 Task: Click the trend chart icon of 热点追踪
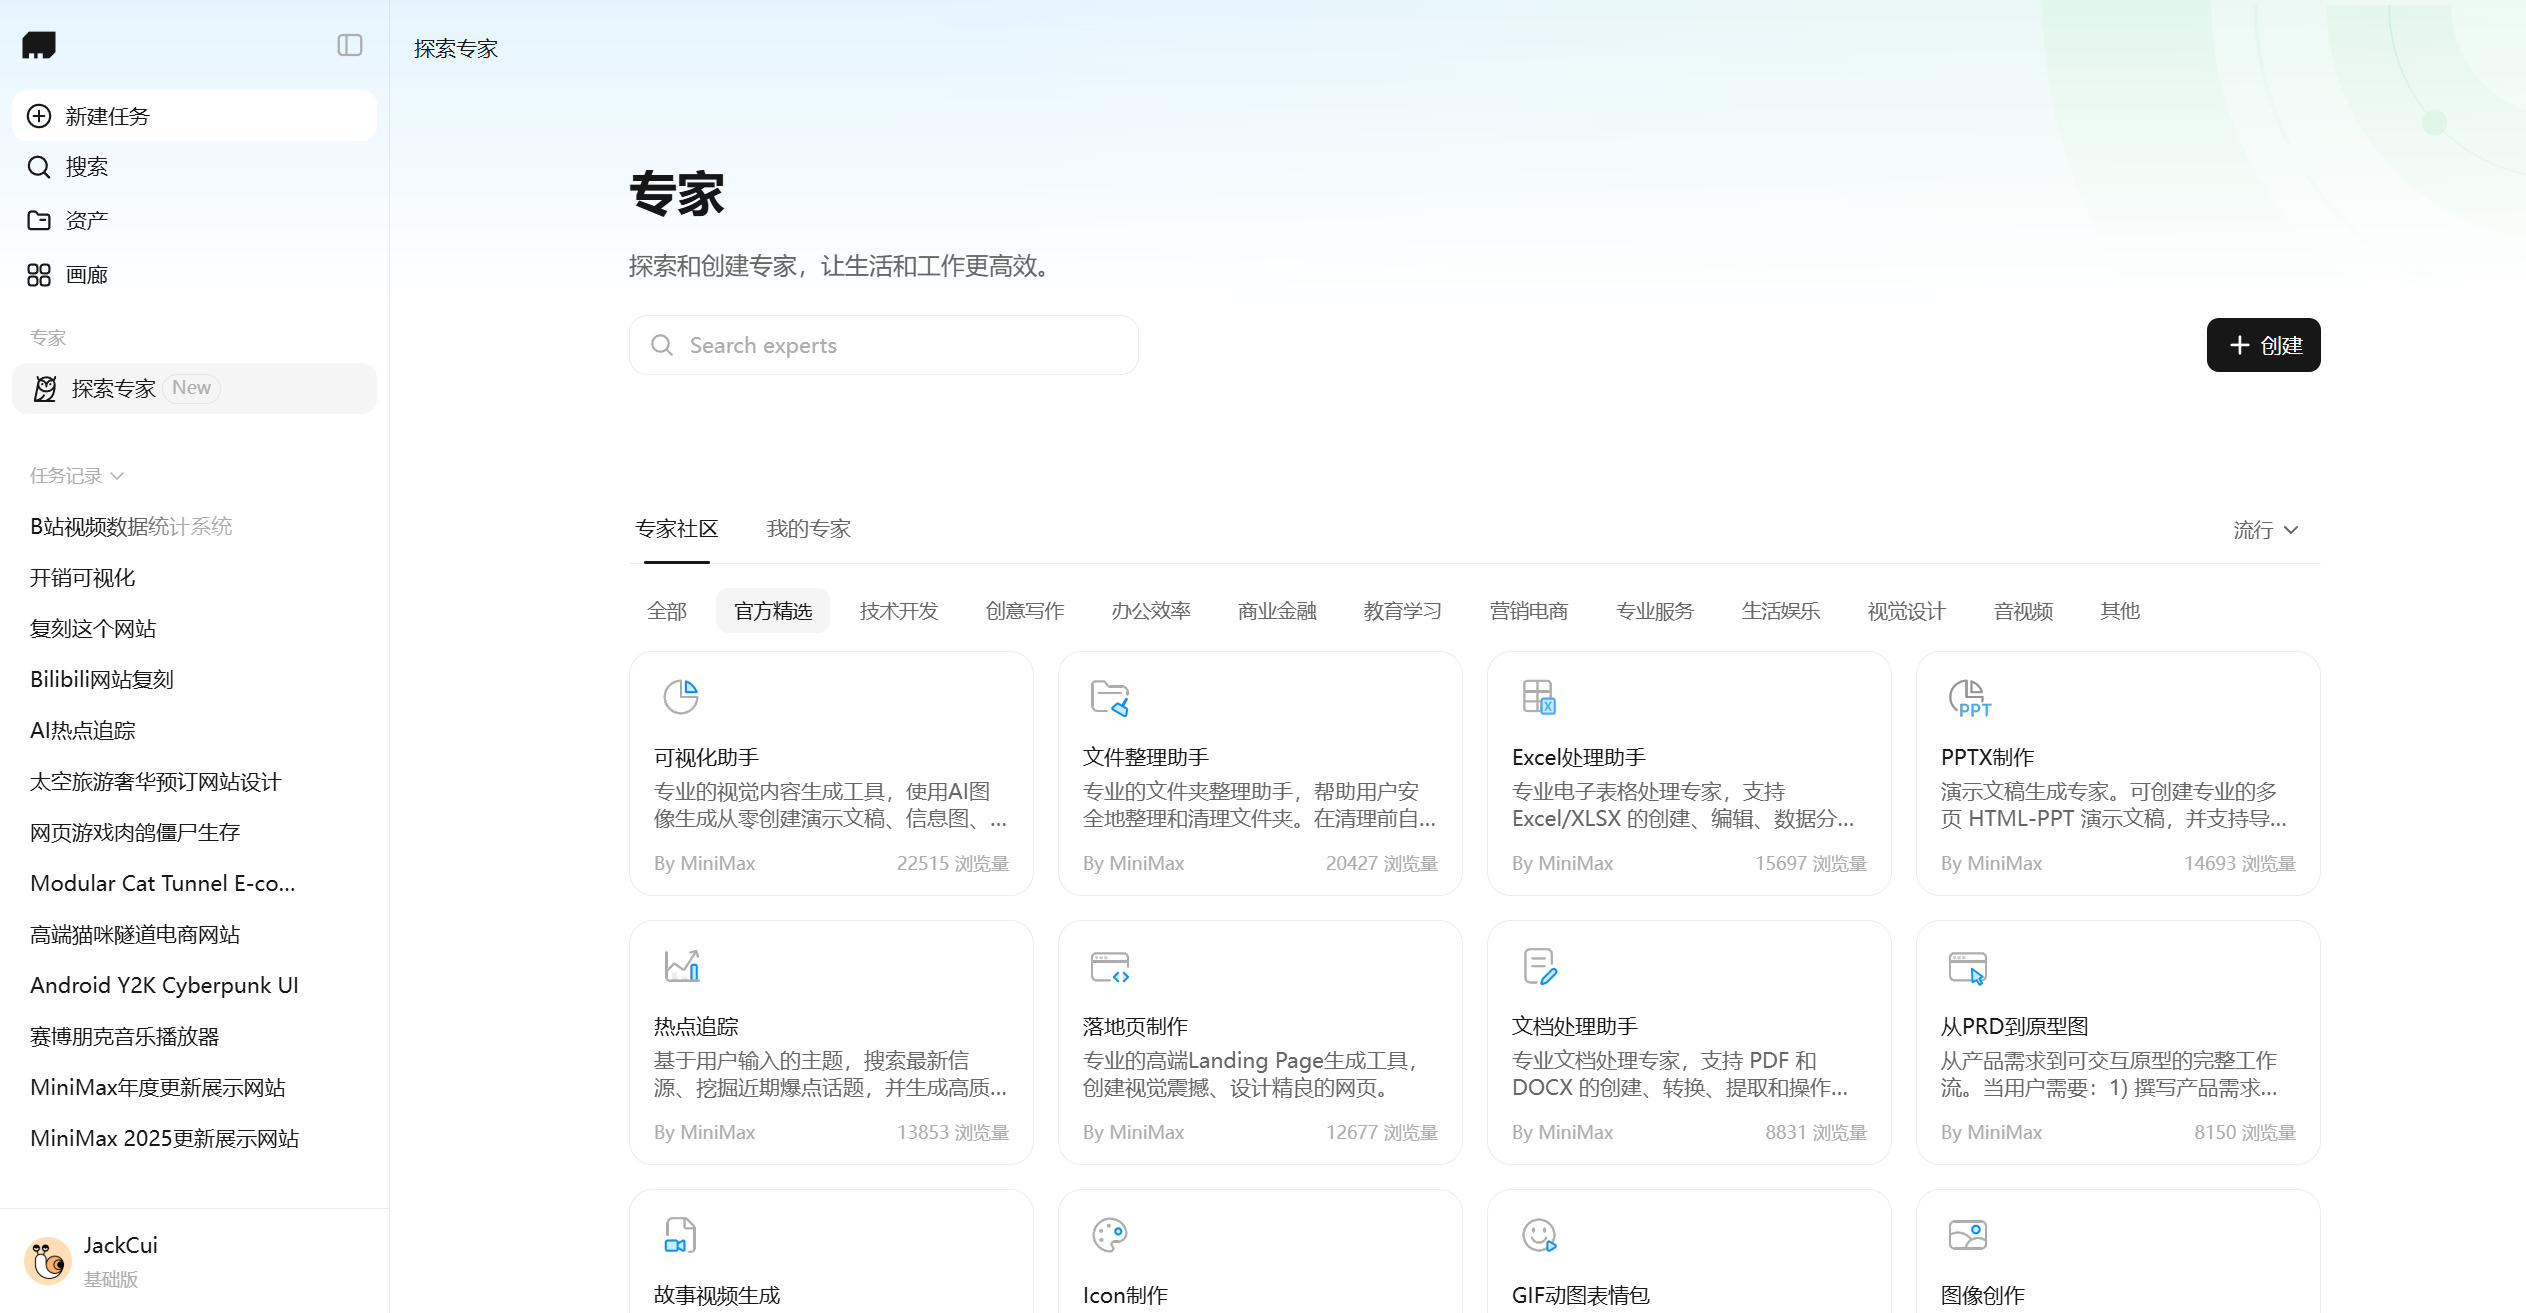pyautogui.click(x=682, y=966)
